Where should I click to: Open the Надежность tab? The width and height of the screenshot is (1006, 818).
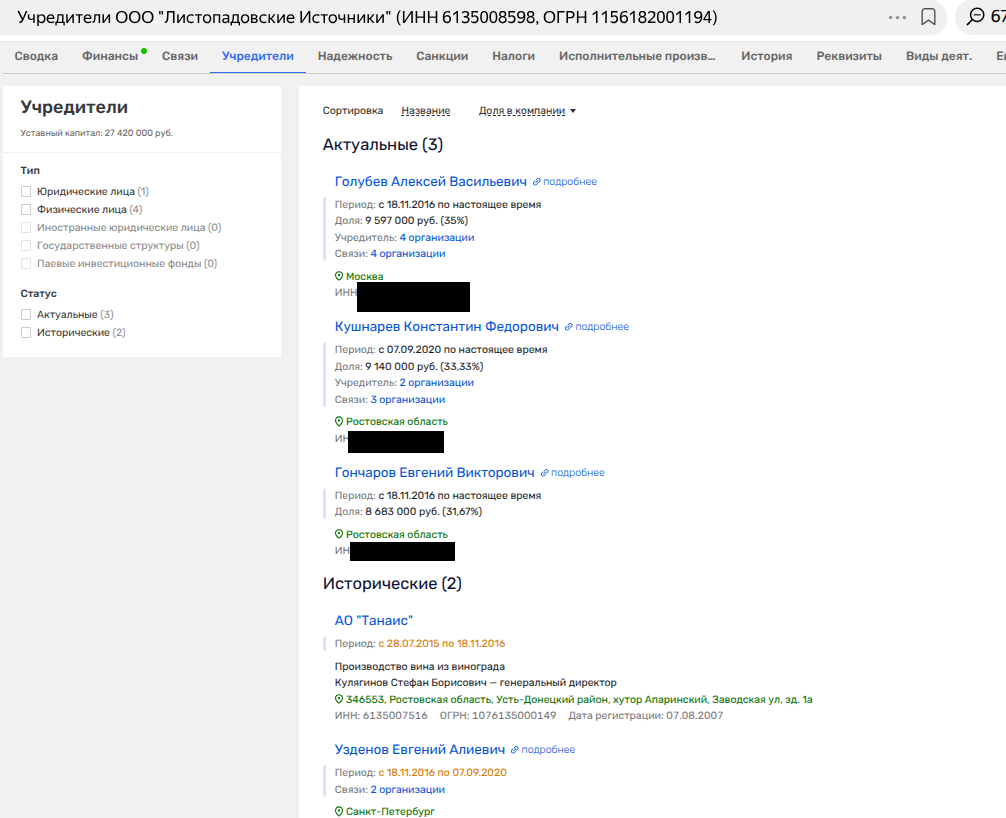[x=355, y=56]
